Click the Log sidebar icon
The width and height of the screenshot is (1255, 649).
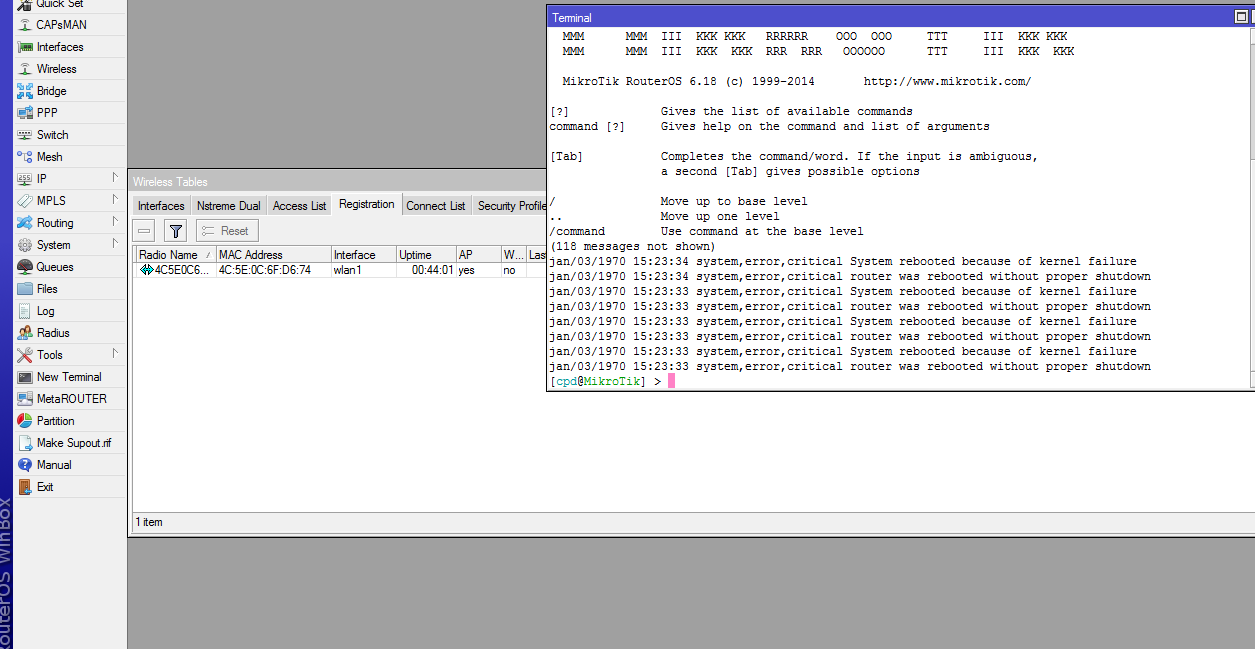pyautogui.click(x=25, y=311)
